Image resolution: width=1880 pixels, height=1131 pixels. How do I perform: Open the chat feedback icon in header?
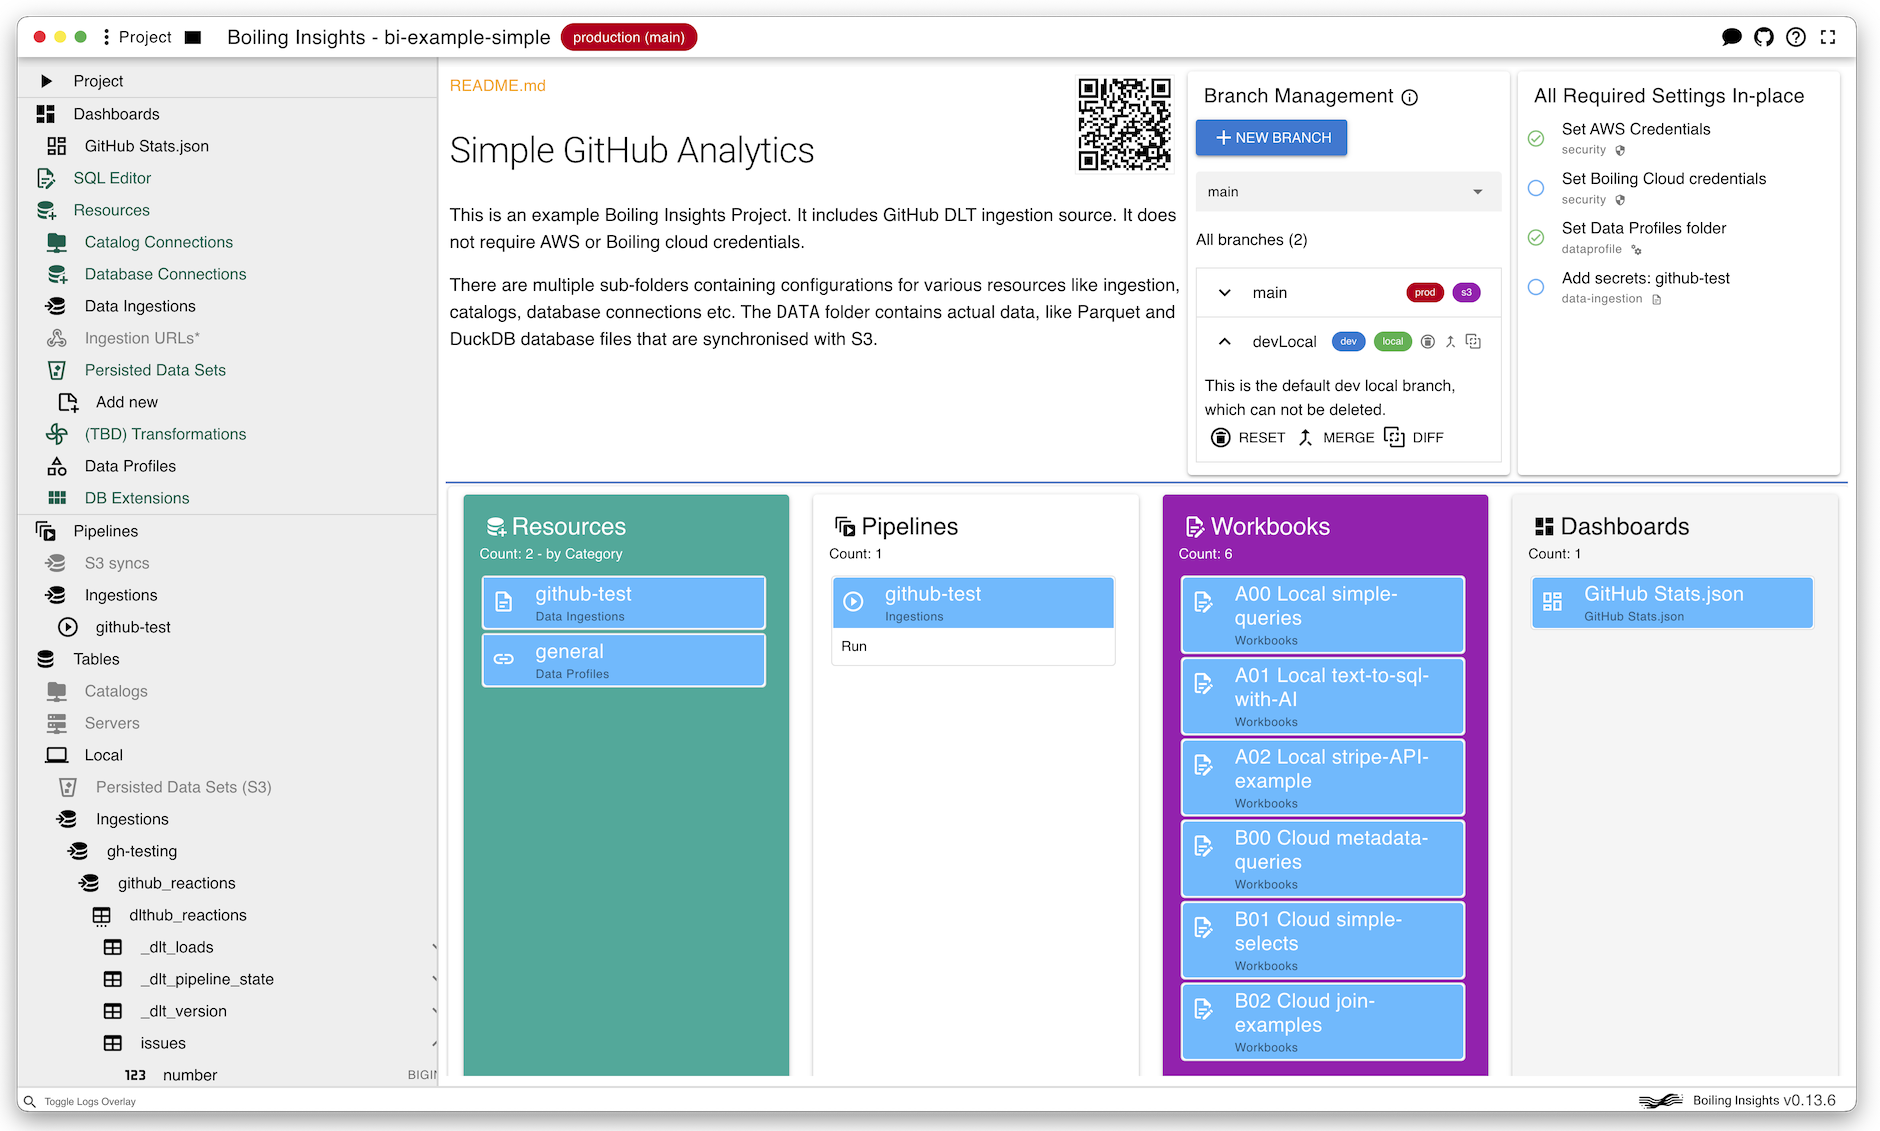tap(1731, 37)
